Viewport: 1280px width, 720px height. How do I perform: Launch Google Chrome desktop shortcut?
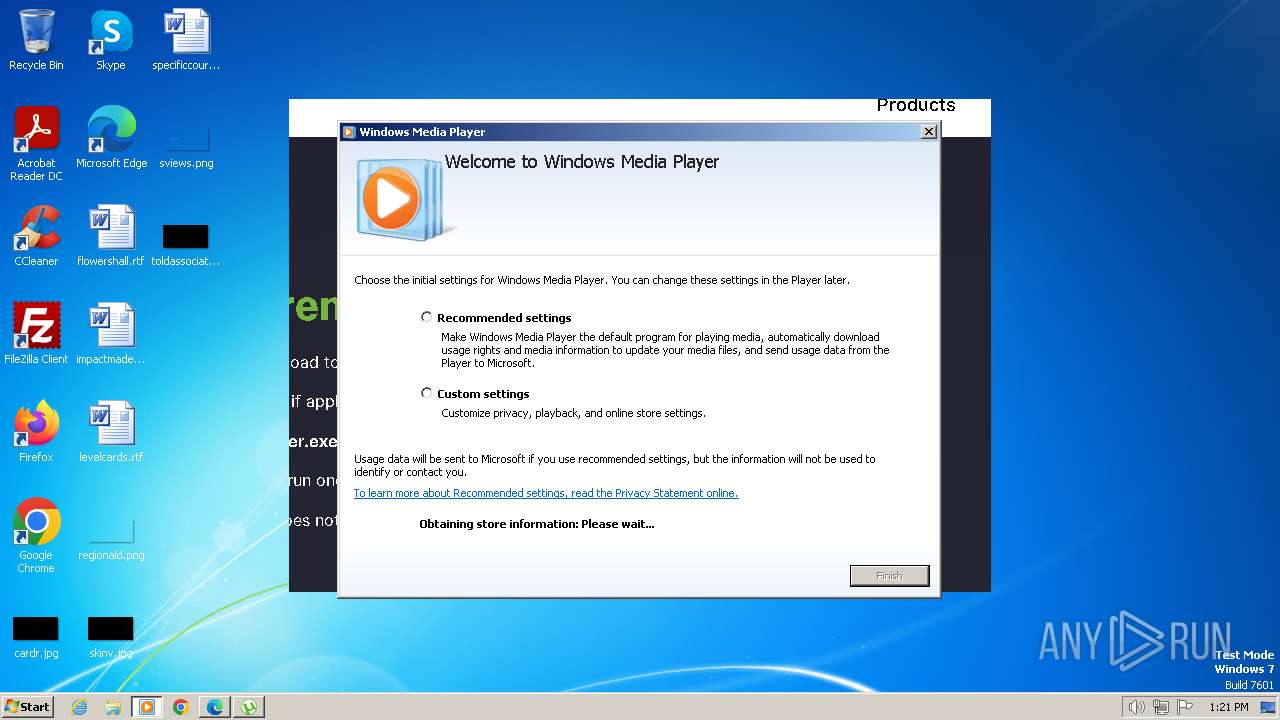(36, 535)
